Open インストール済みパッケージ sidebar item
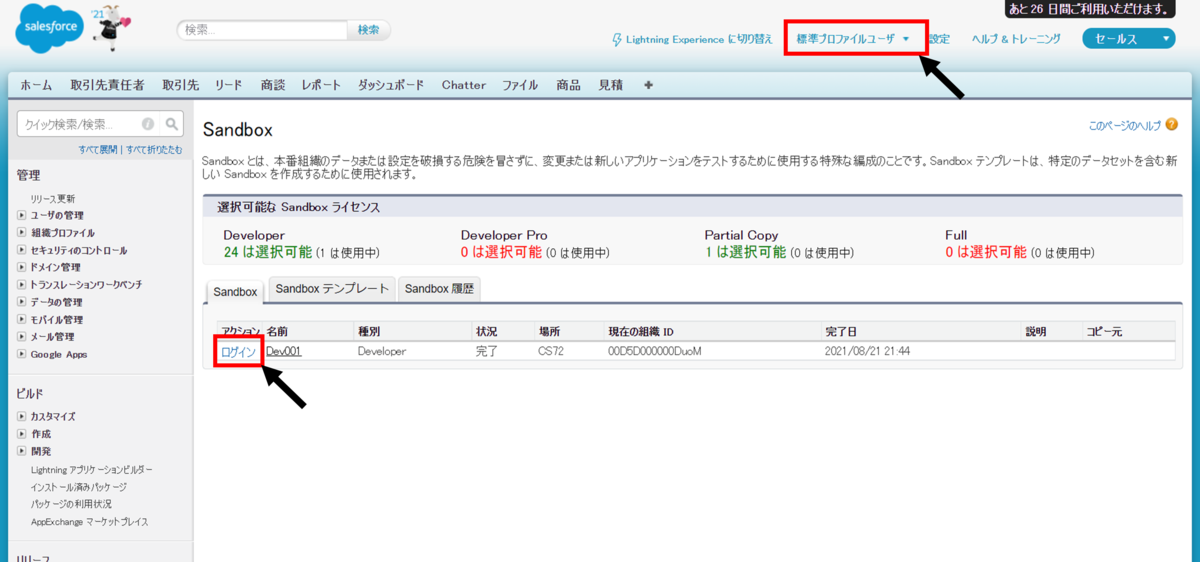Image resolution: width=1200 pixels, height=562 pixels. (79, 487)
